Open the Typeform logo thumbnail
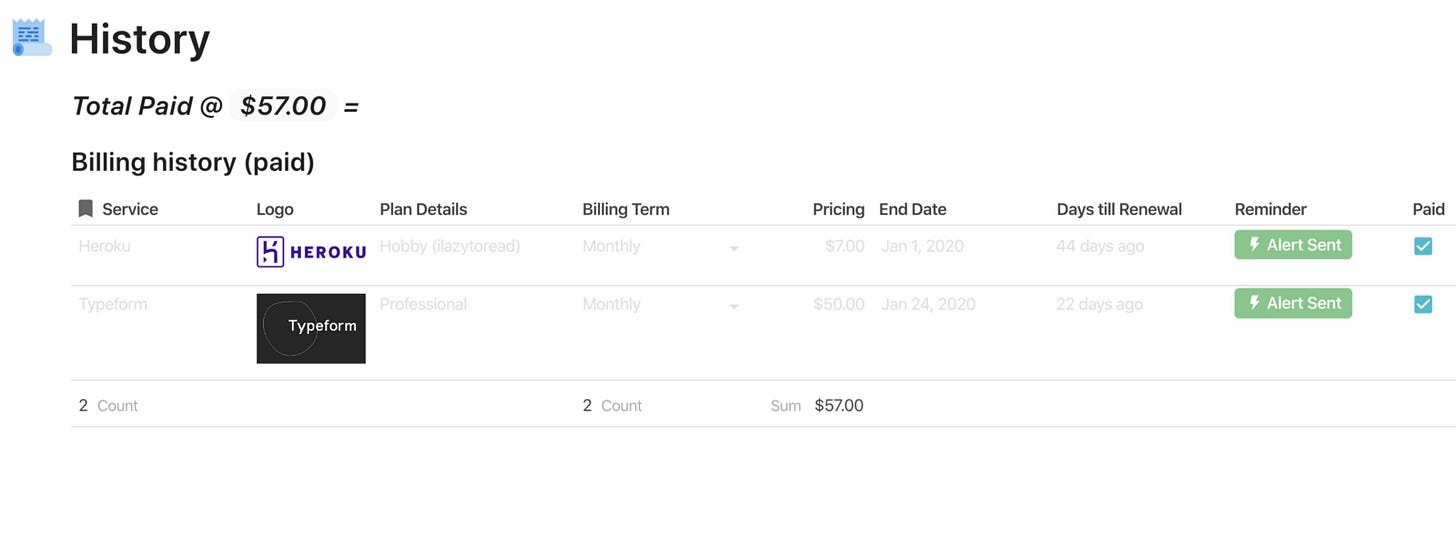 tap(311, 328)
